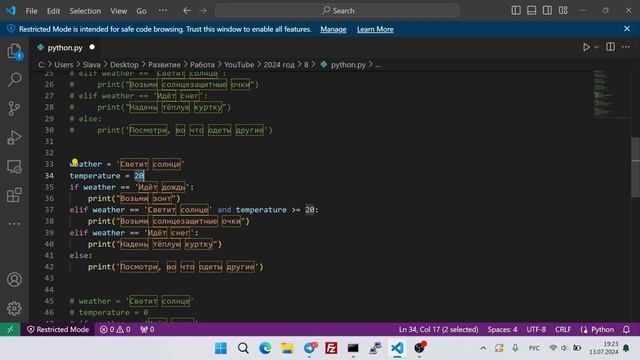640x360 pixels.
Task: Open editor More Actions ellipsis
Action: pos(626,47)
